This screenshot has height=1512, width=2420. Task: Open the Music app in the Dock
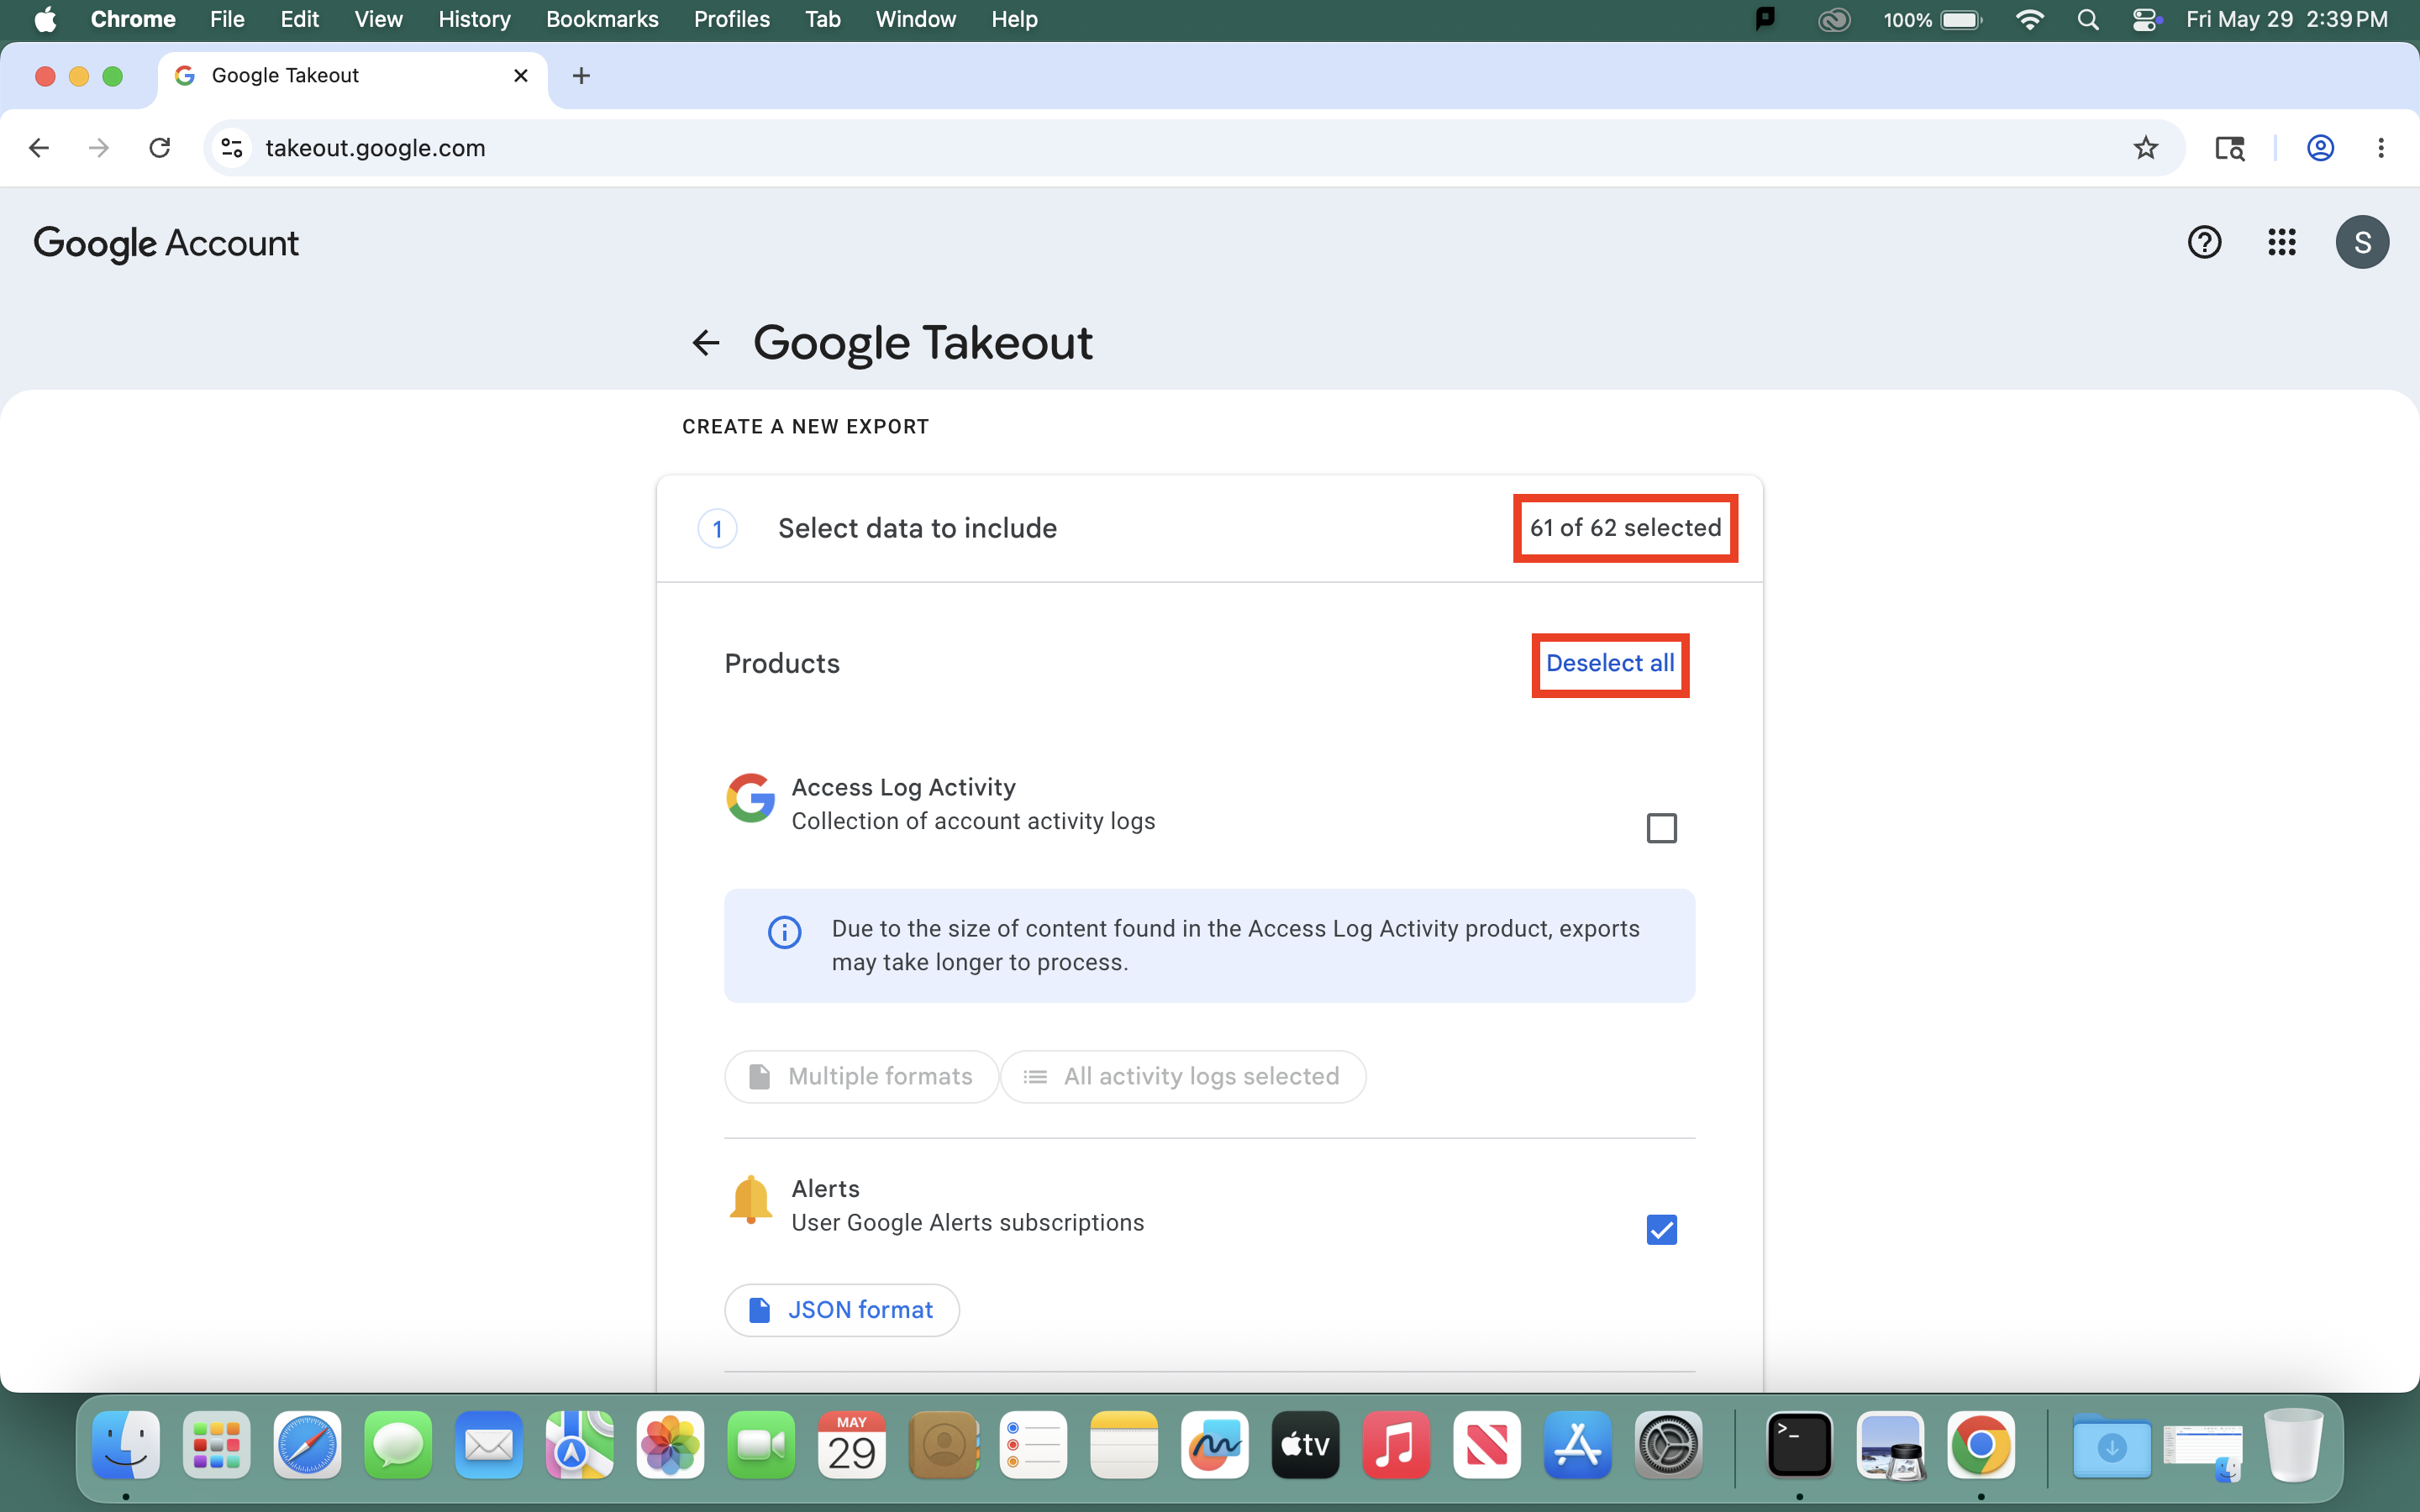(x=1396, y=1445)
